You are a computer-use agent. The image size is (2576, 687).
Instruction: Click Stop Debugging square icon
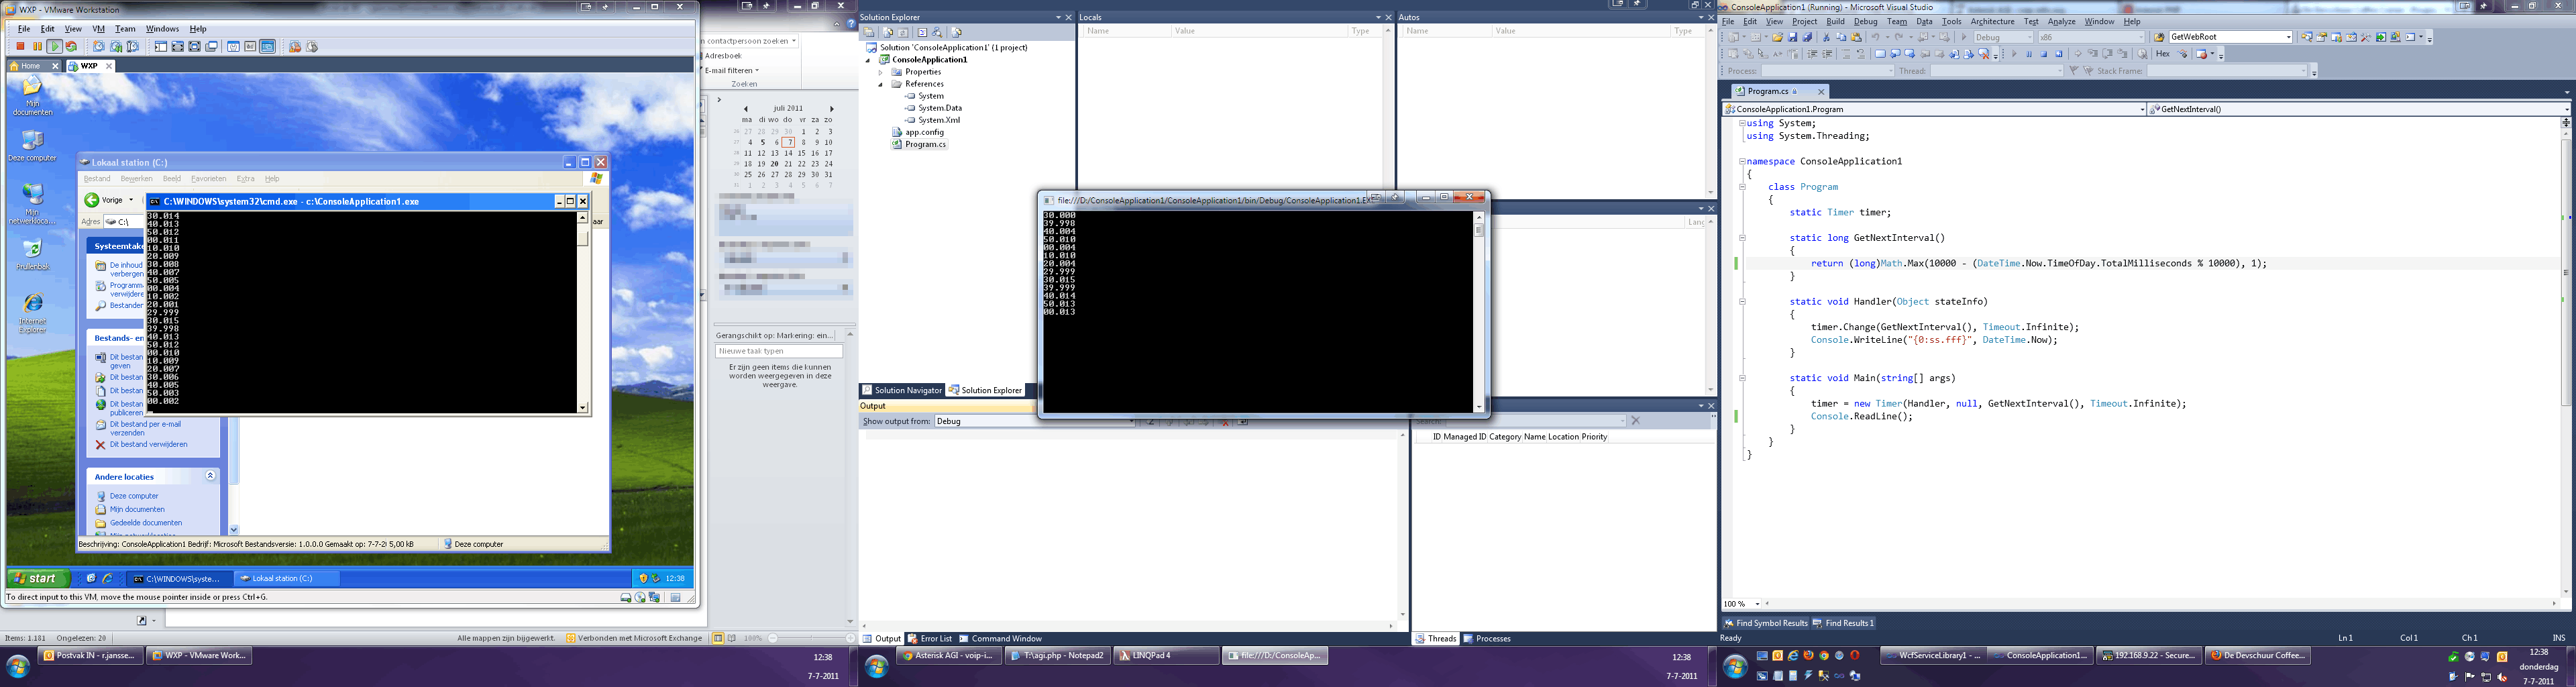[x=2044, y=54]
